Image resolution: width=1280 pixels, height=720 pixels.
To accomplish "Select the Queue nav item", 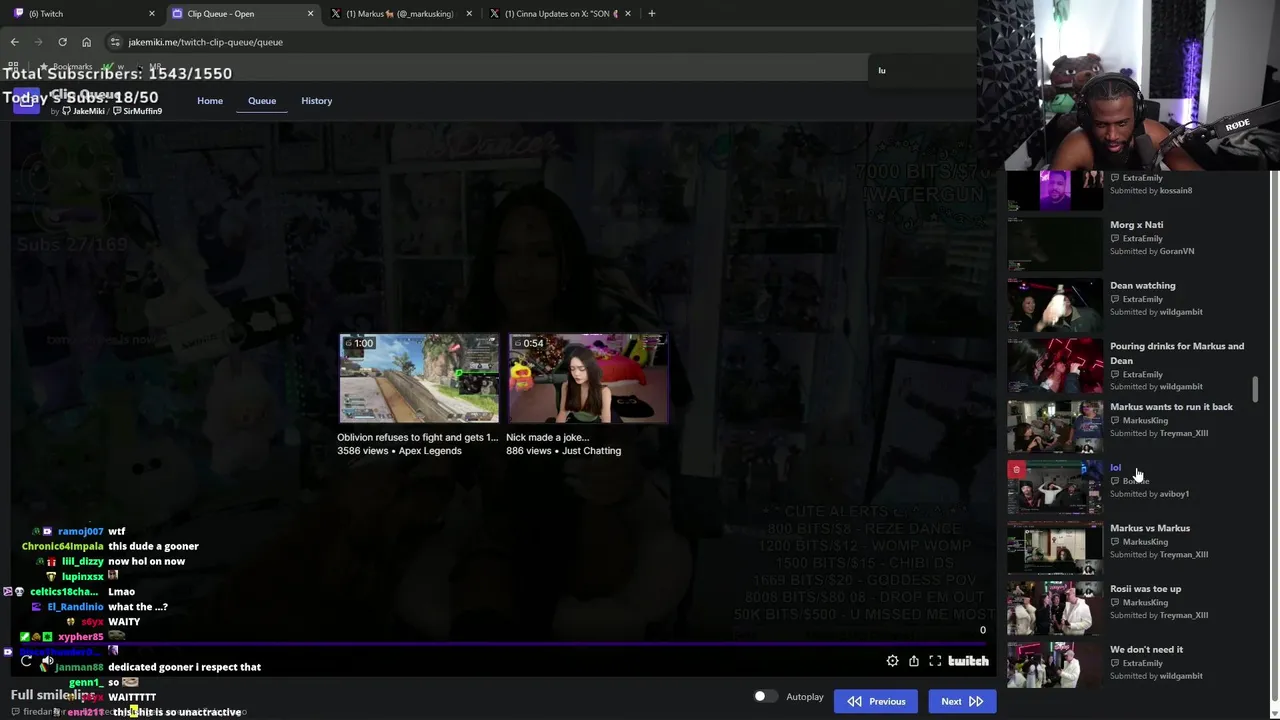I will (262, 100).
